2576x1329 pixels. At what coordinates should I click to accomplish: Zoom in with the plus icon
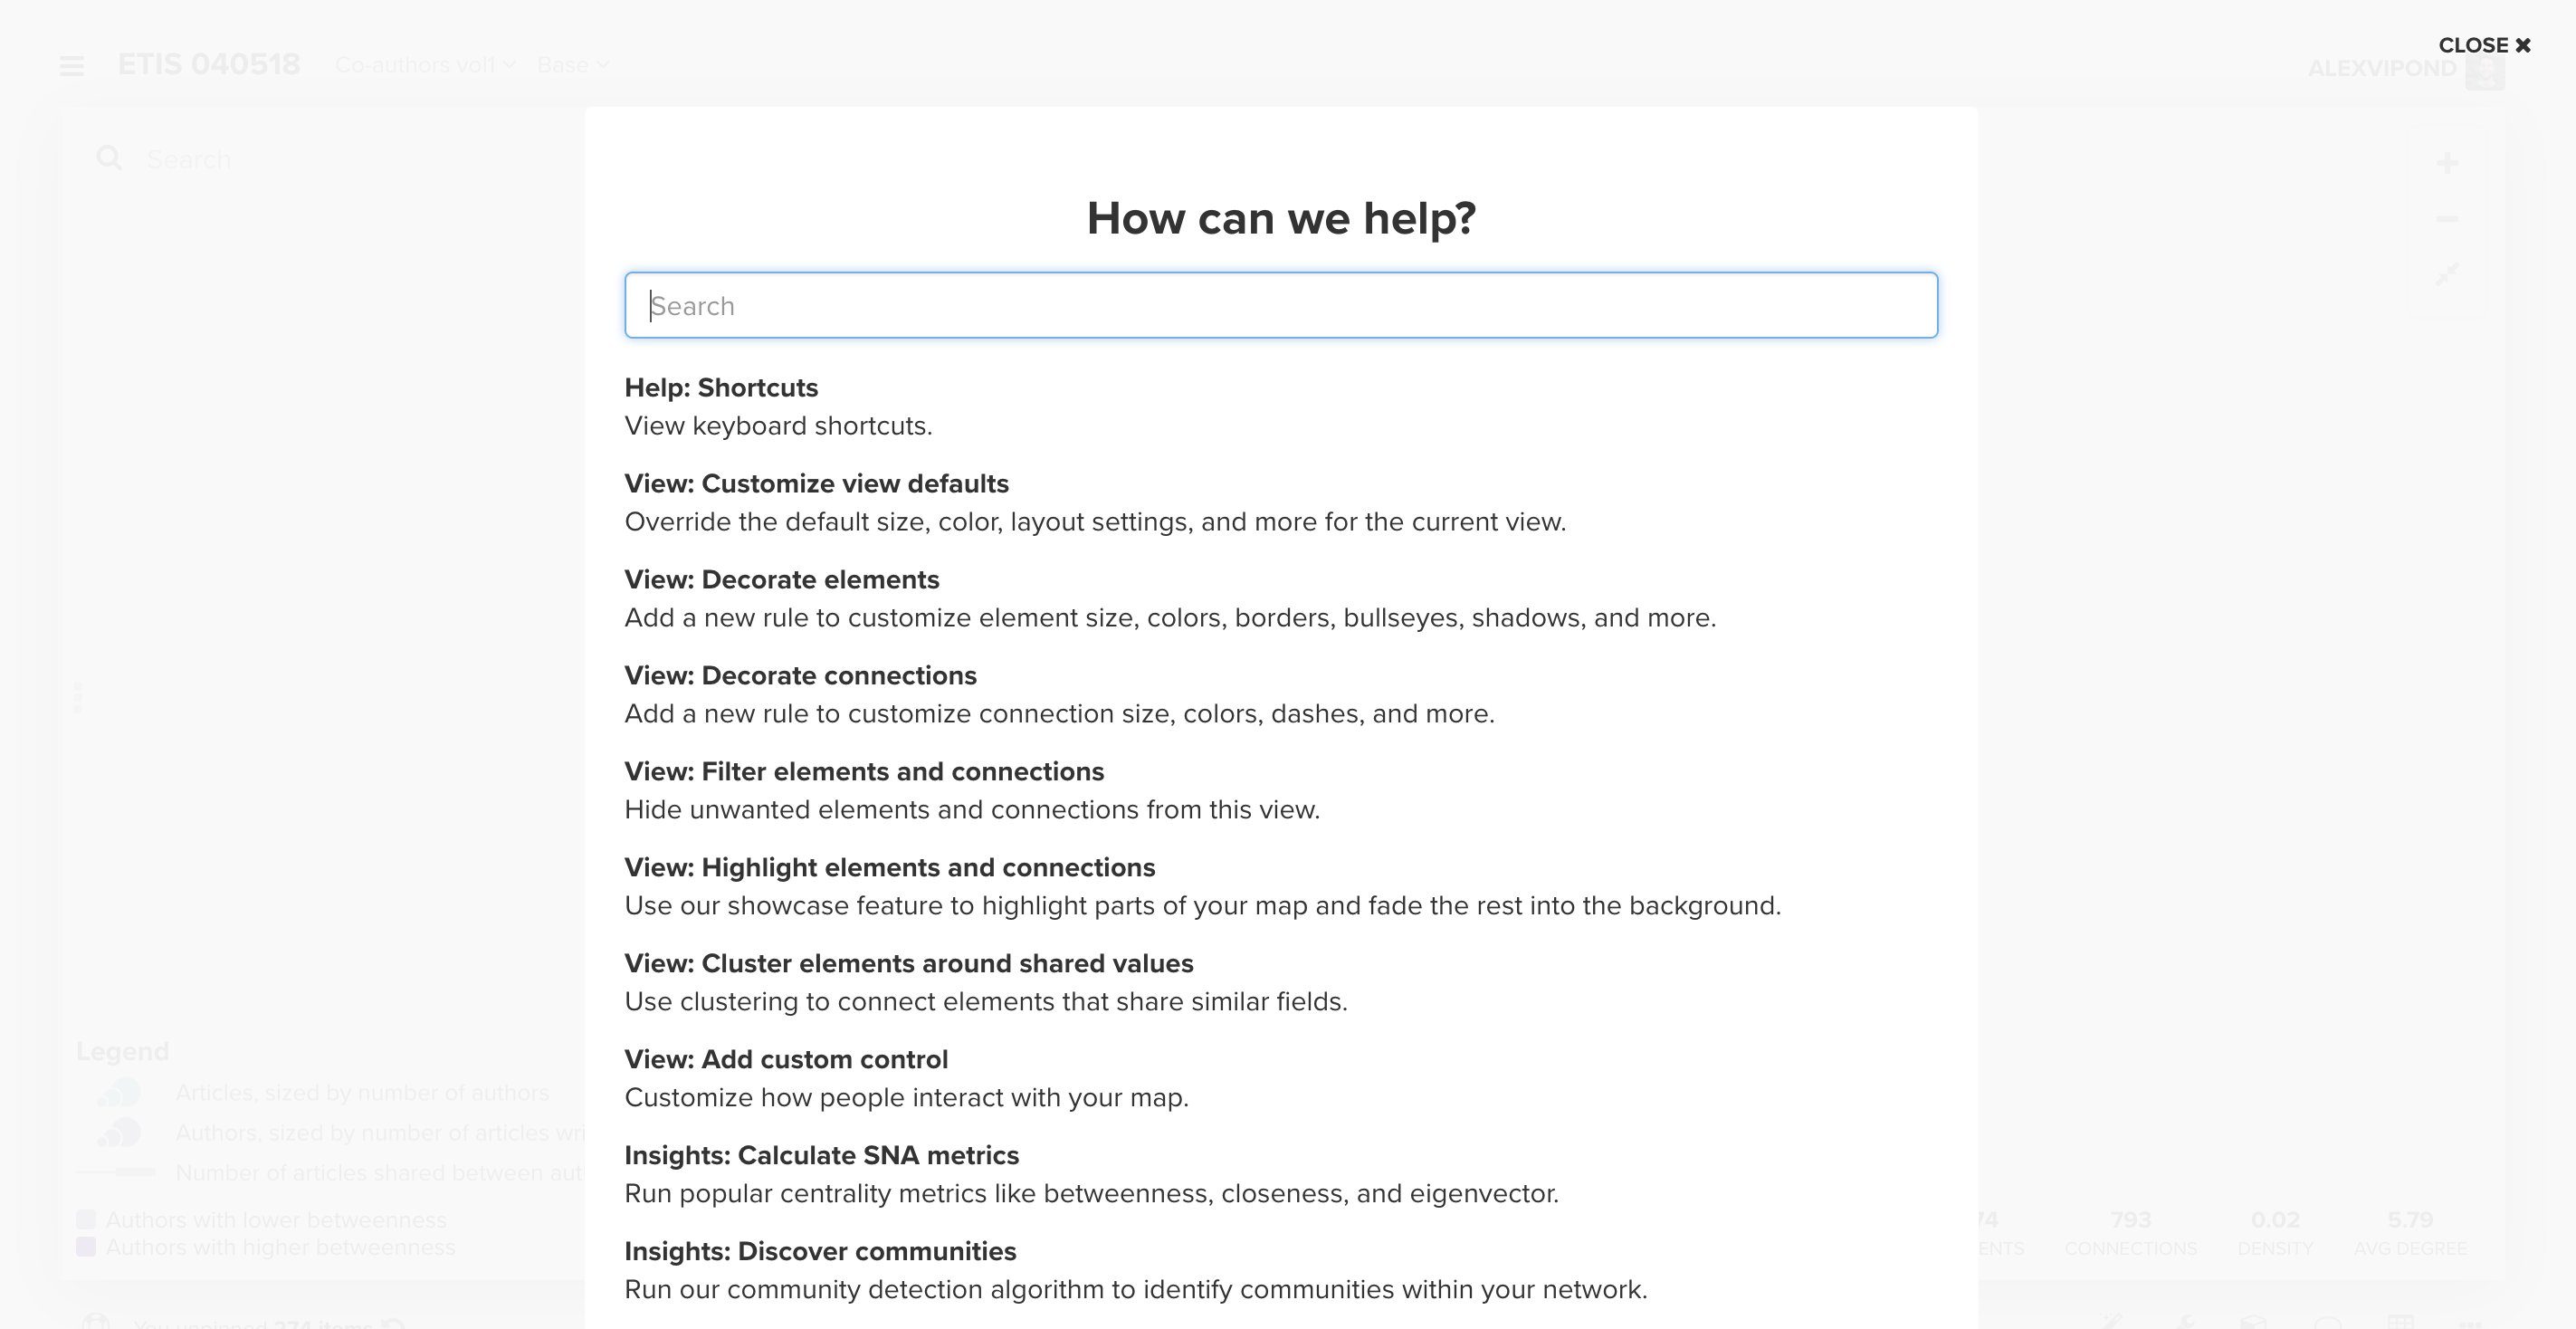(x=2447, y=163)
